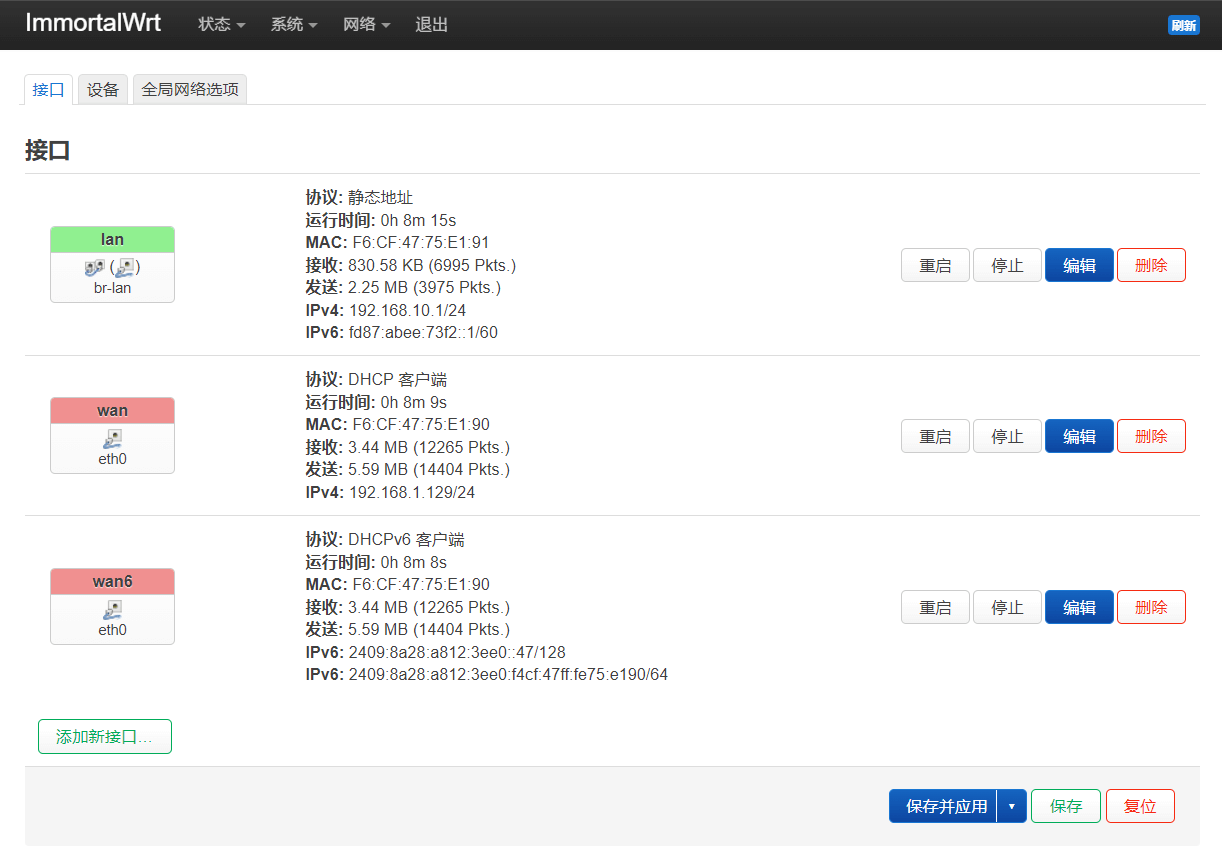Open the 网络 navigation dropdown
Image resolution: width=1222 pixels, height=862 pixels.
[366, 25]
